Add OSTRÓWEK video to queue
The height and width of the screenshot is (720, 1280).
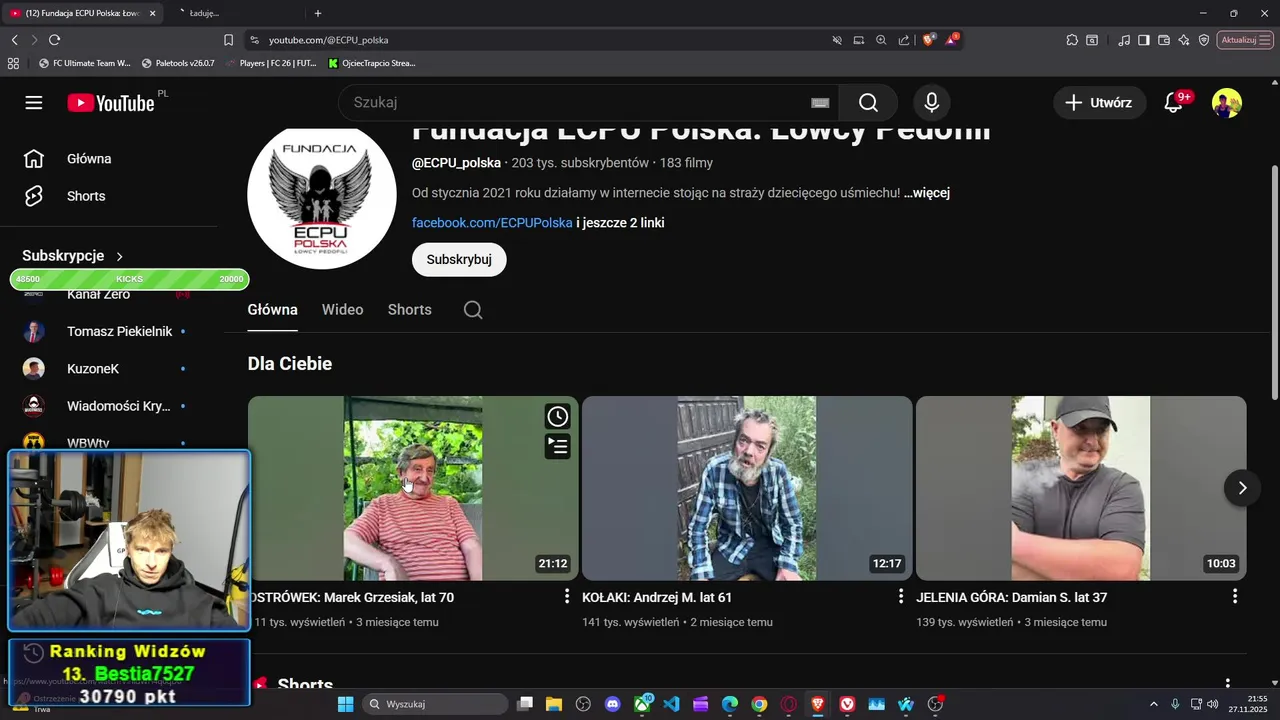pyautogui.click(x=557, y=446)
